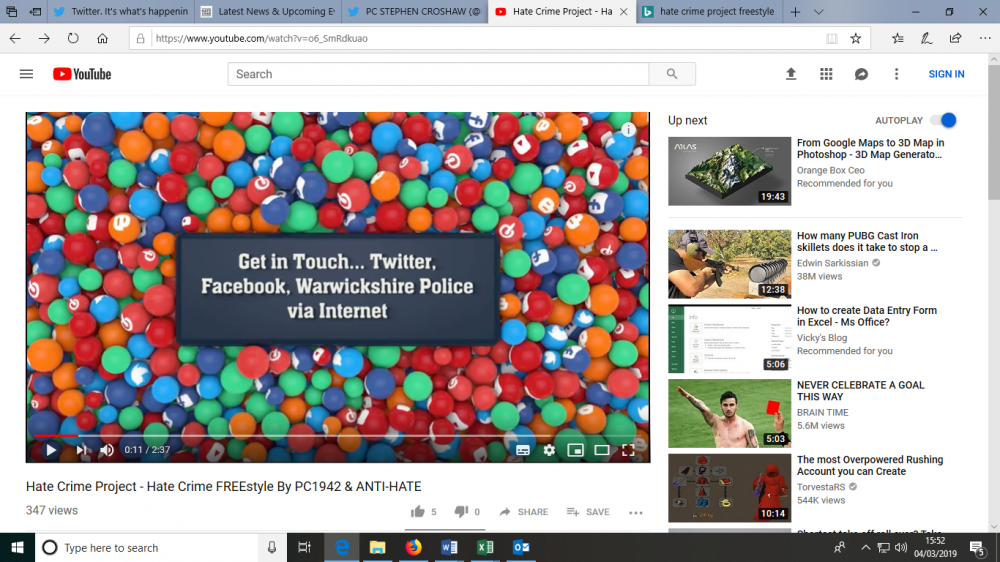Viewport: 1000px width, 562px height.
Task: Show hidden system tray icons
Action: (x=865, y=547)
